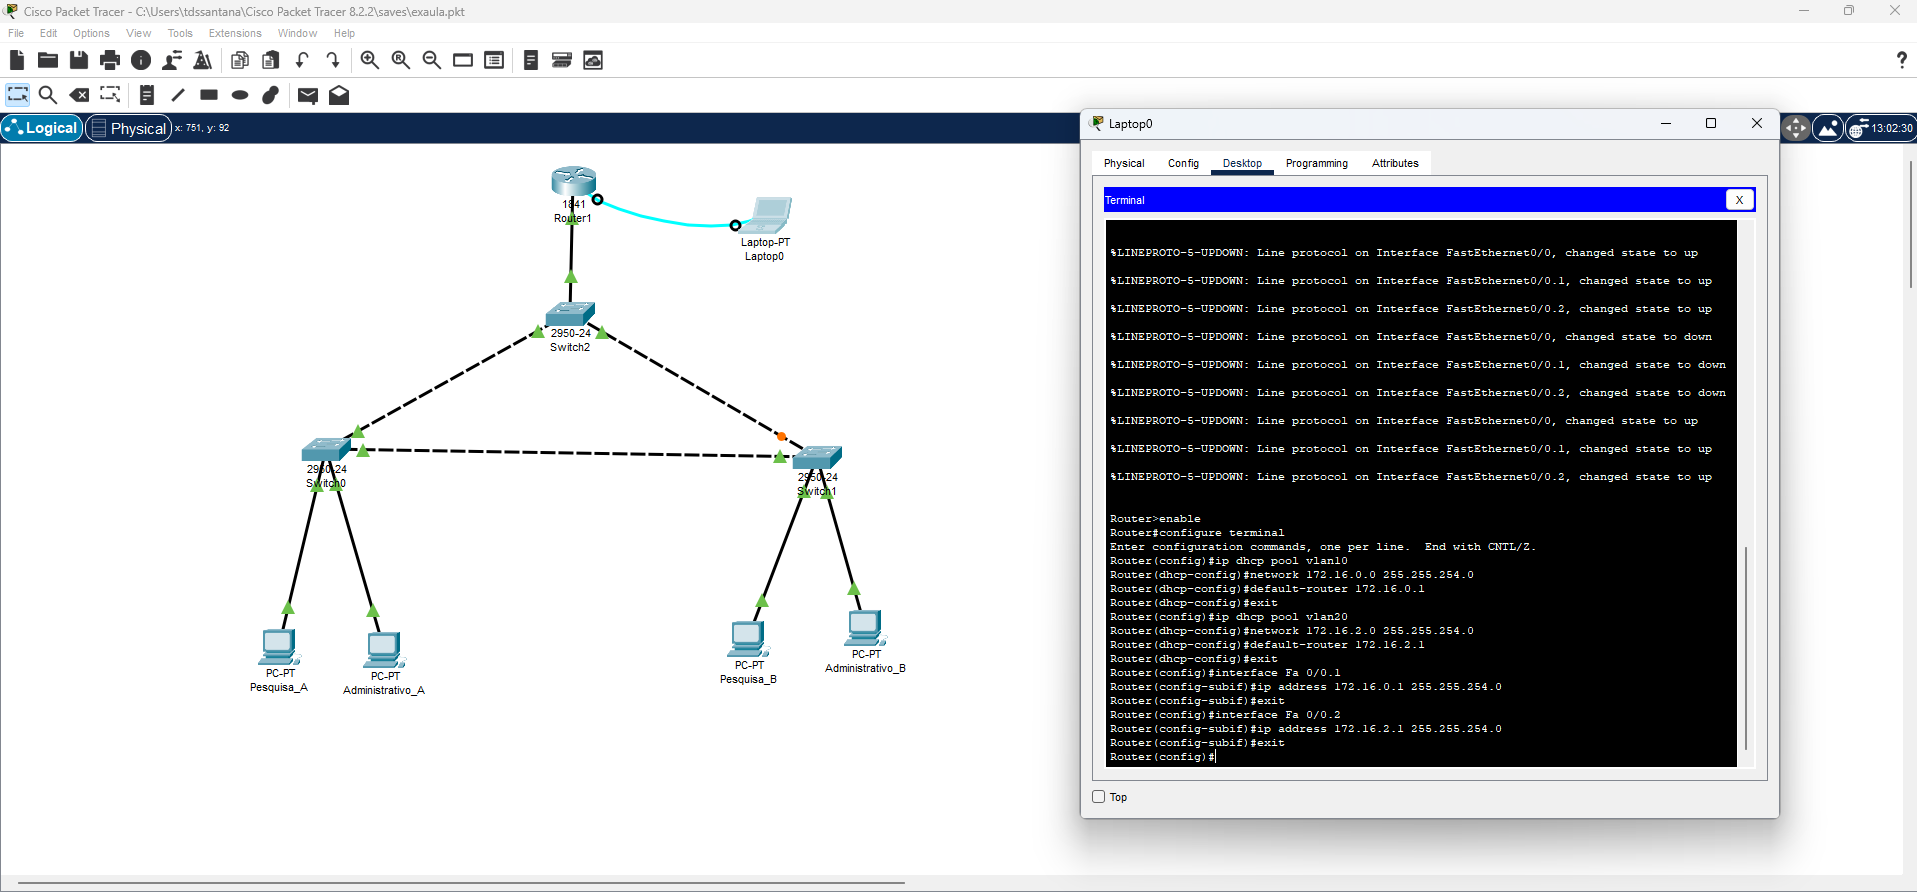Open the Options menu
Image resolution: width=1917 pixels, height=892 pixels.
coord(91,33)
